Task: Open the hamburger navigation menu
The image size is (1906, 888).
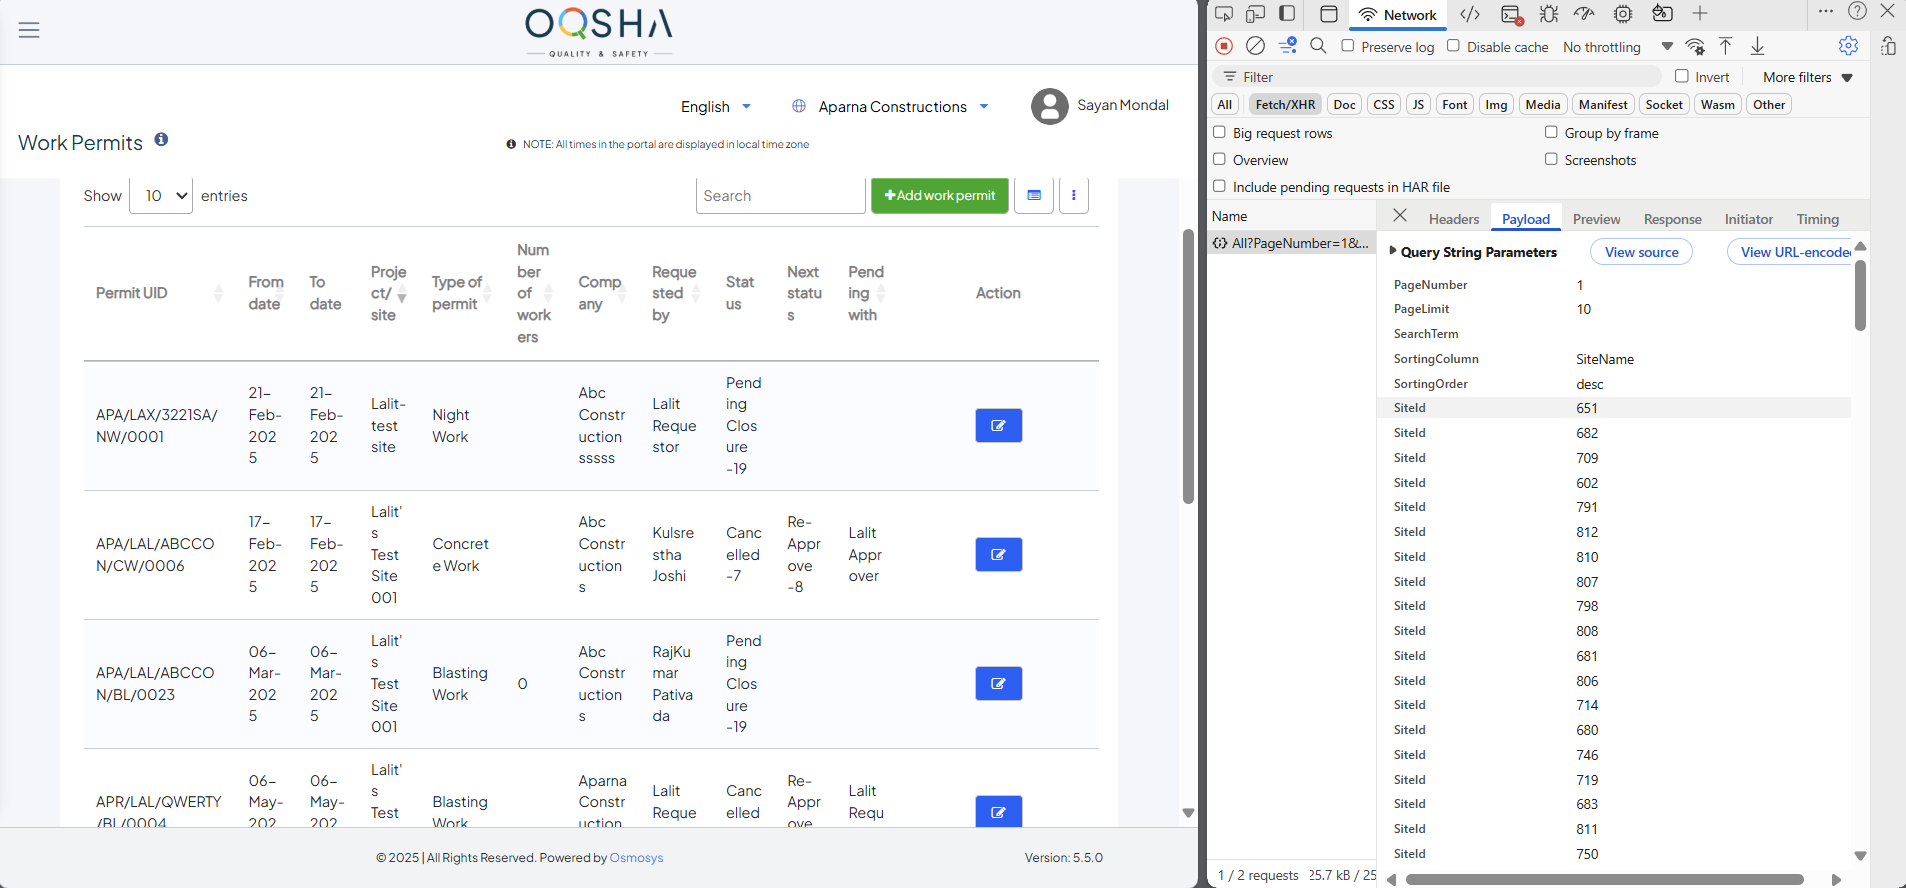Action: point(29,30)
